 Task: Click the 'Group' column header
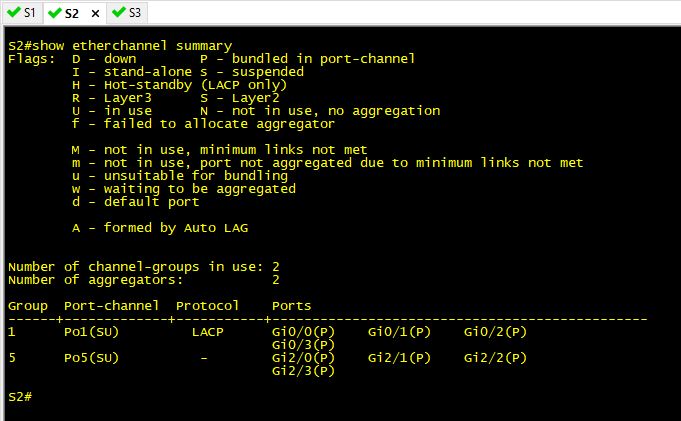(x=28, y=306)
